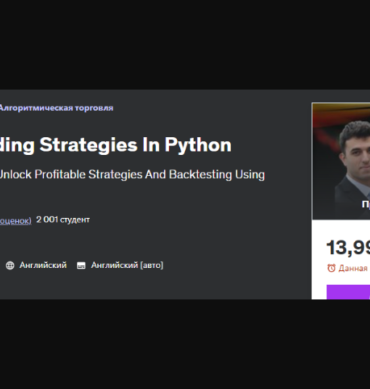Click the Английский [авто] subtitles label
Screen dimensions: 370x389
127,265
